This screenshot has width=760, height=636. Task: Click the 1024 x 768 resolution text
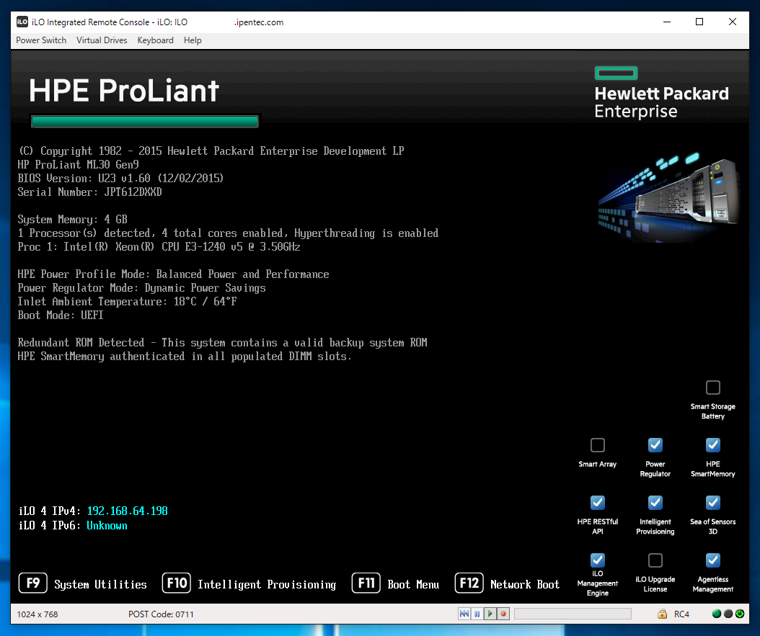(37, 614)
